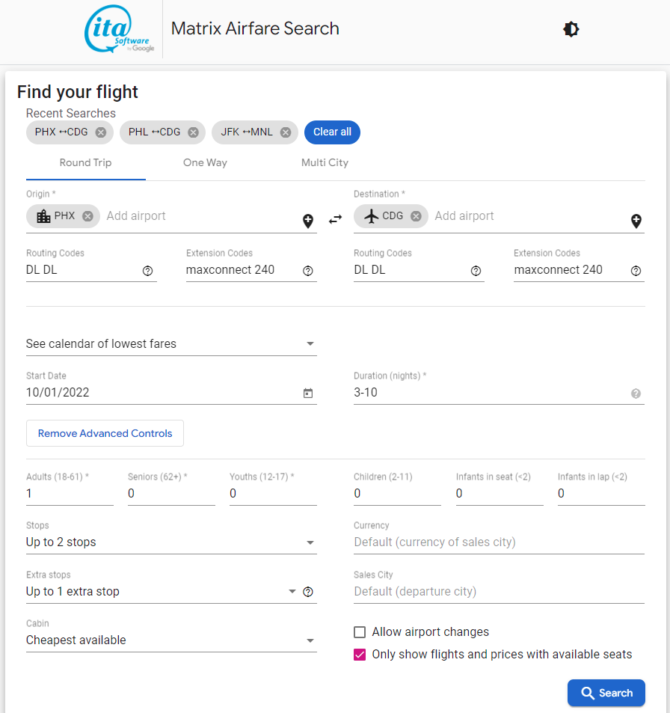The image size is (670, 713).
Task: Open help for destination Routing Codes
Action: 476,271
